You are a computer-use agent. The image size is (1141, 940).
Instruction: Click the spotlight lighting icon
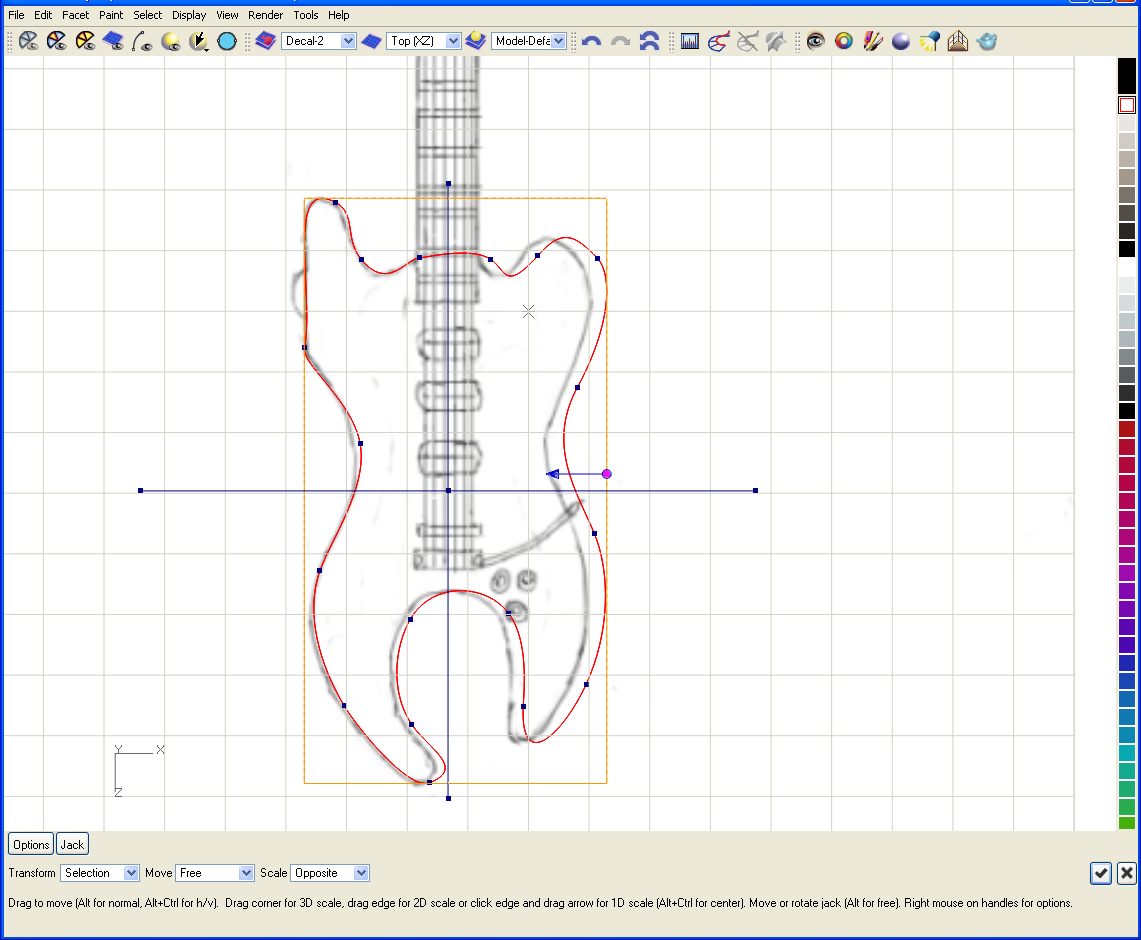[929, 41]
